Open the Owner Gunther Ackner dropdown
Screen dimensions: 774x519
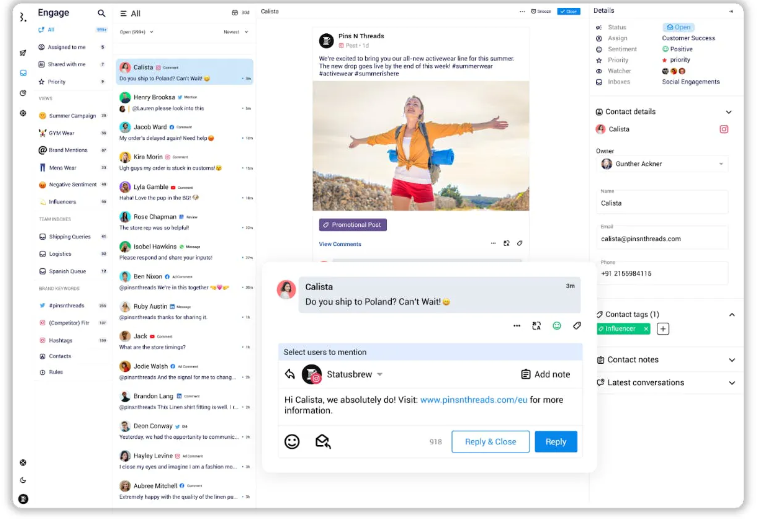662,164
